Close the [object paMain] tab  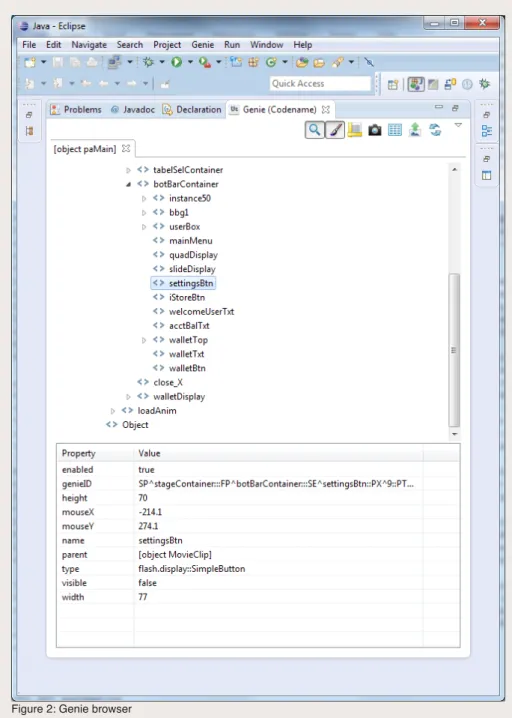(126, 149)
